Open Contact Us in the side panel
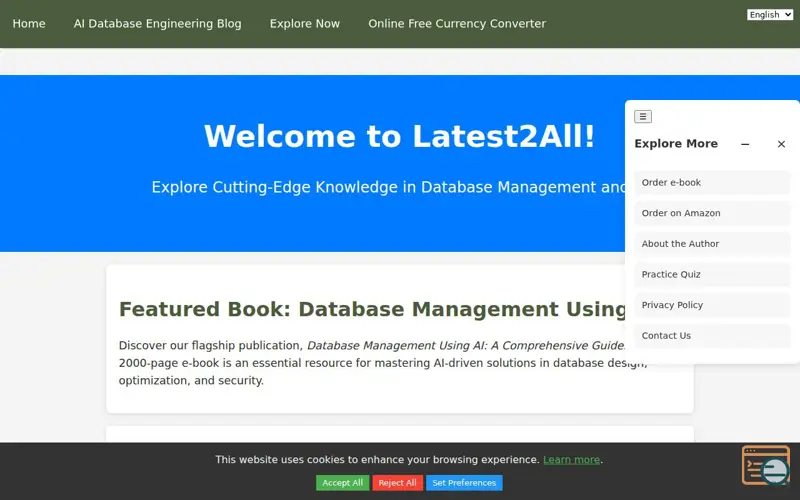 pos(712,336)
